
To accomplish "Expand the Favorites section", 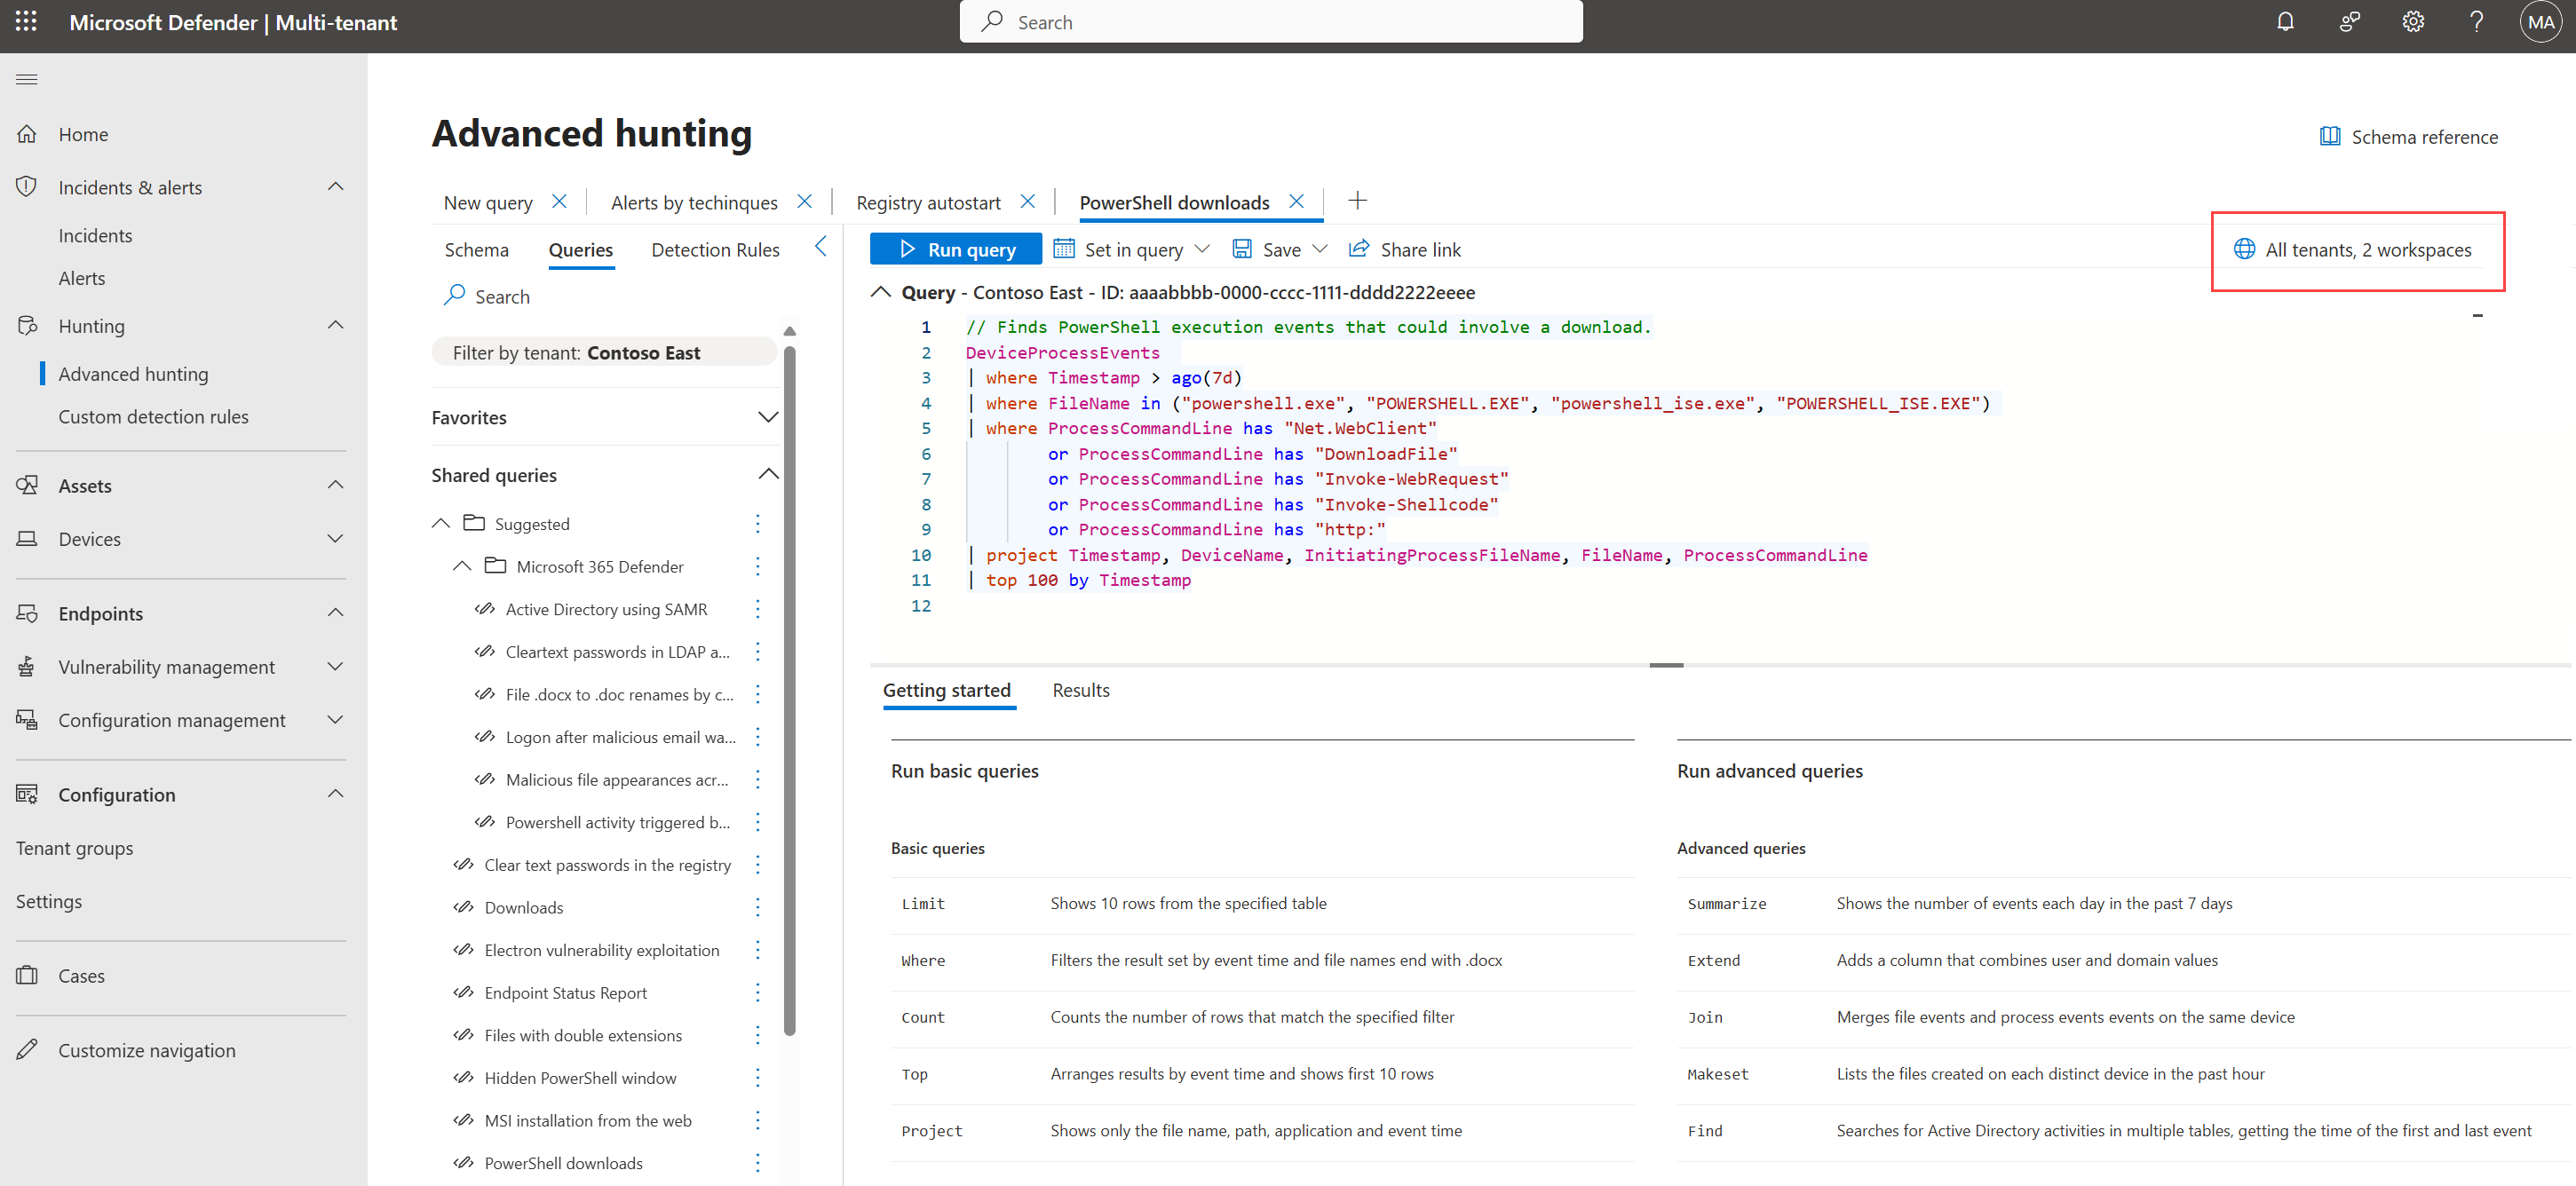I will point(767,418).
